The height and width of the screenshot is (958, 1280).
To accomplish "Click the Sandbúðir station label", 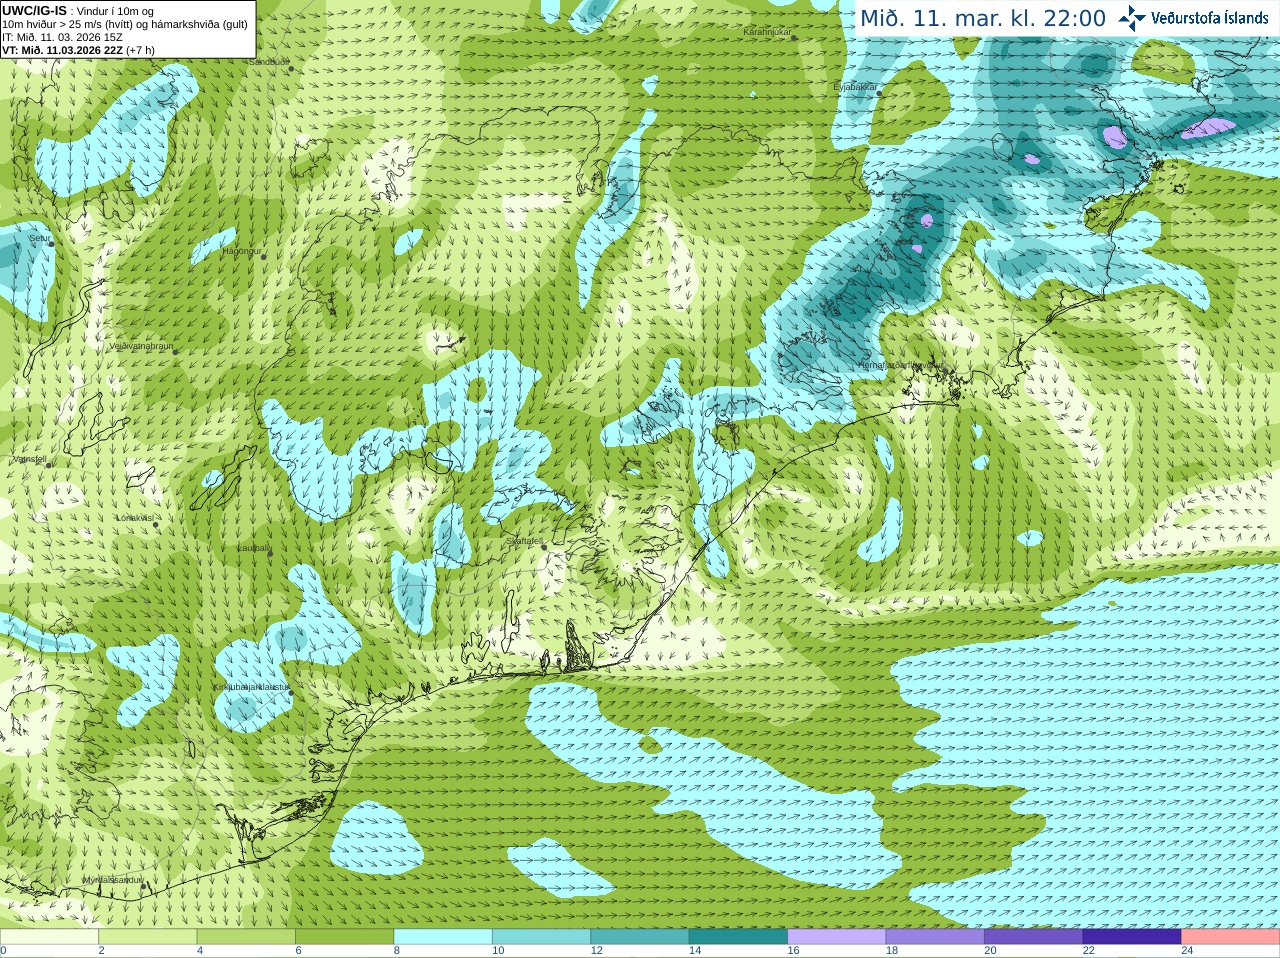I will 268,62.
